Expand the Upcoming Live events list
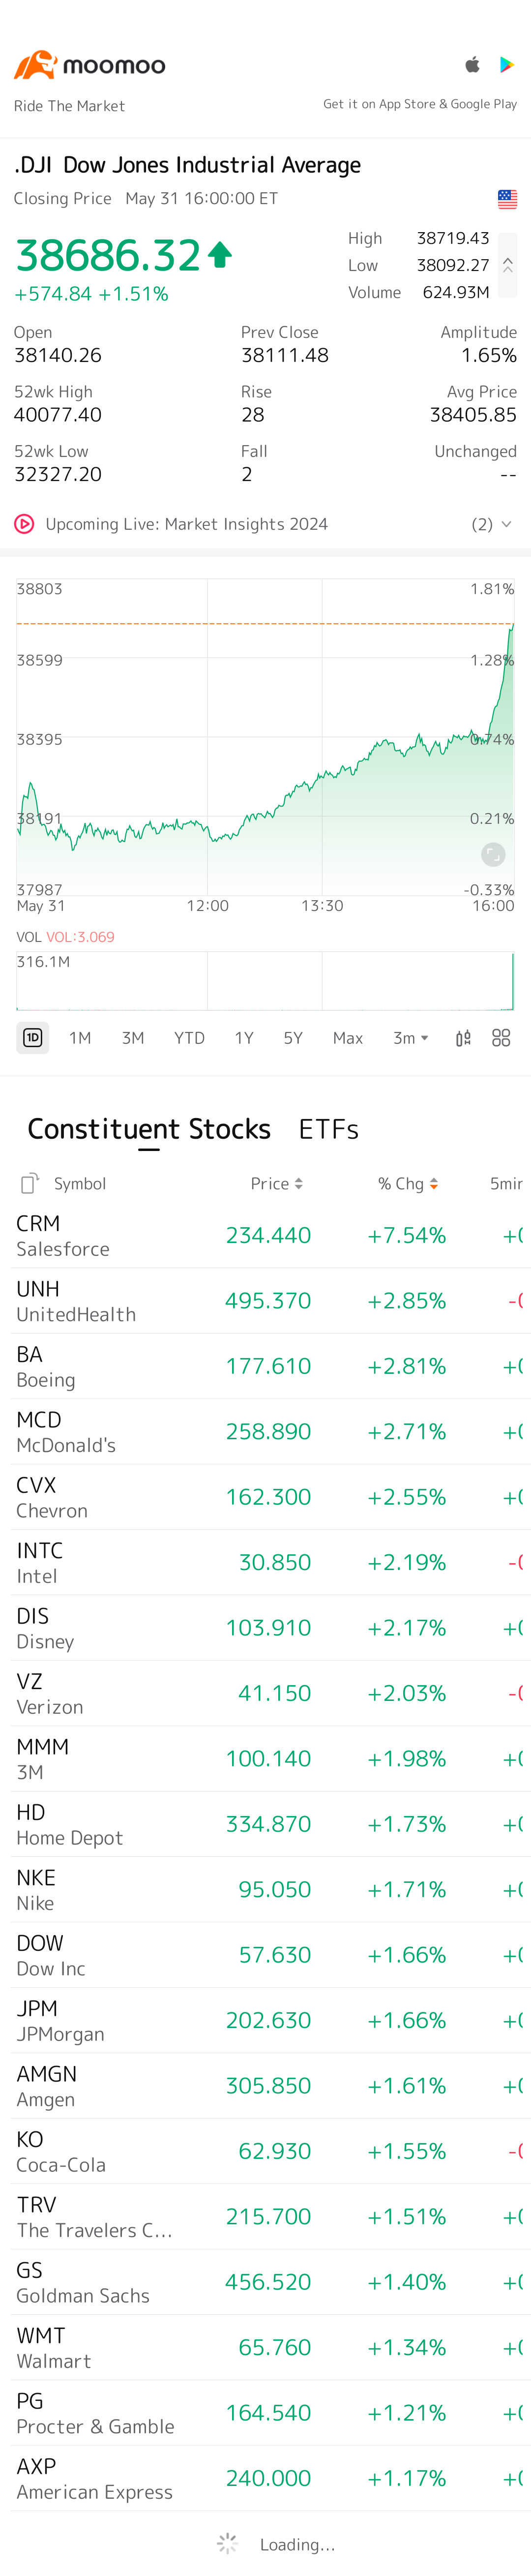The height and width of the screenshot is (2576, 531). click(x=492, y=524)
